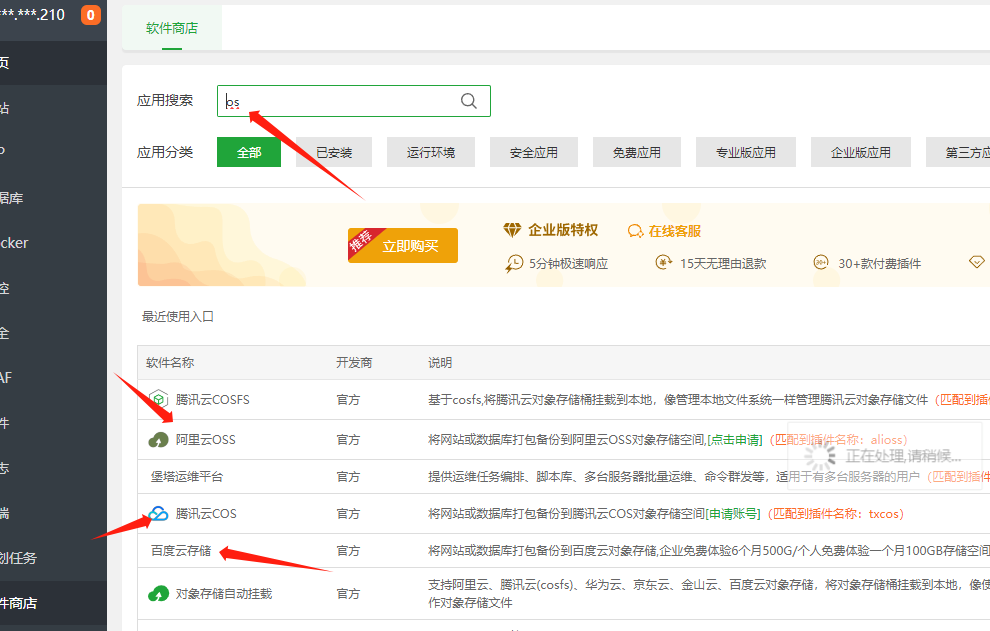Click the 30+款付费插件 icon

[821, 262]
